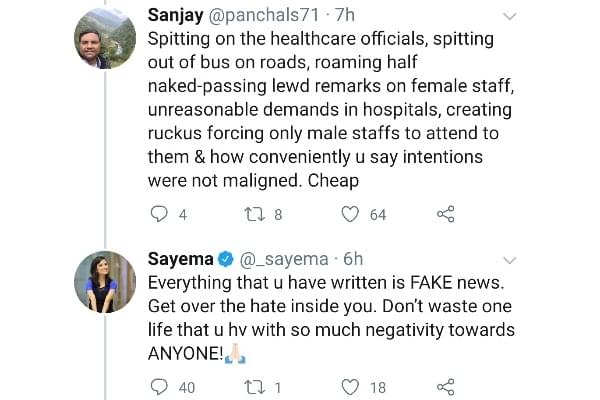Visit Sayema's profile via display name

click(180, 259)
